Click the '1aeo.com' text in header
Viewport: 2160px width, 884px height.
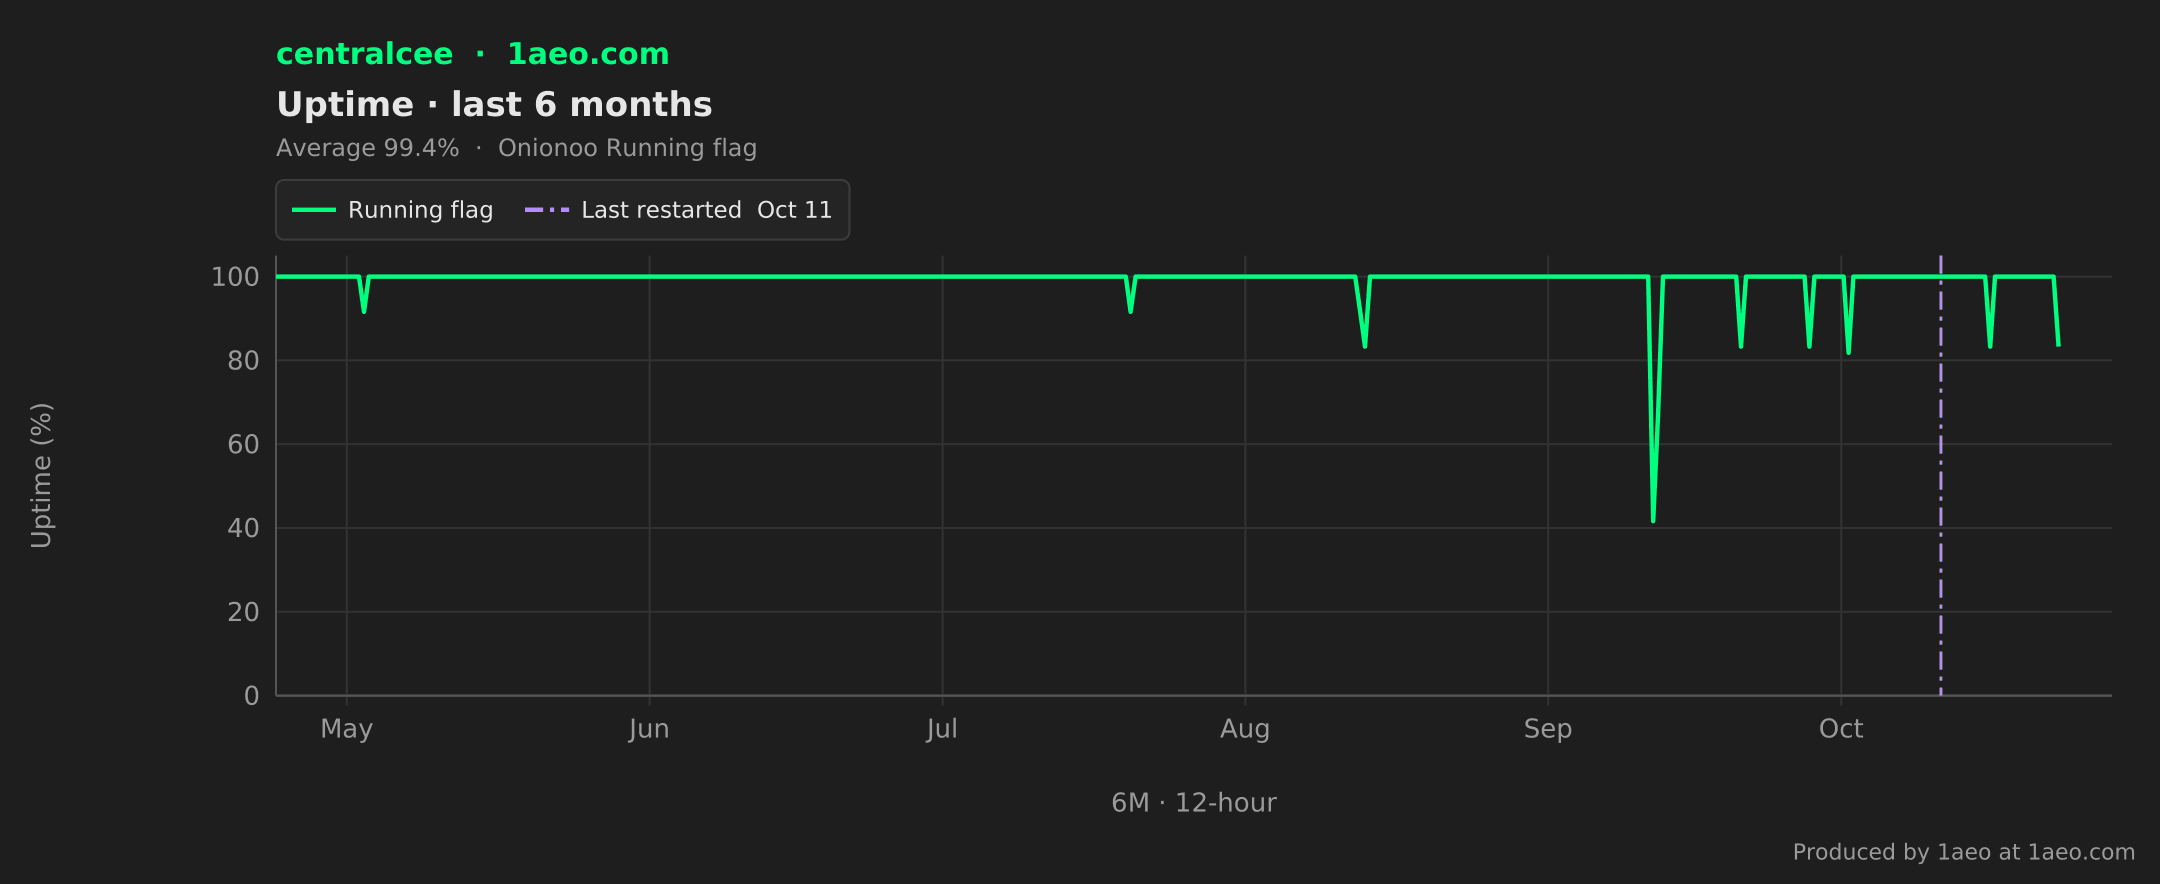point(588,54)
